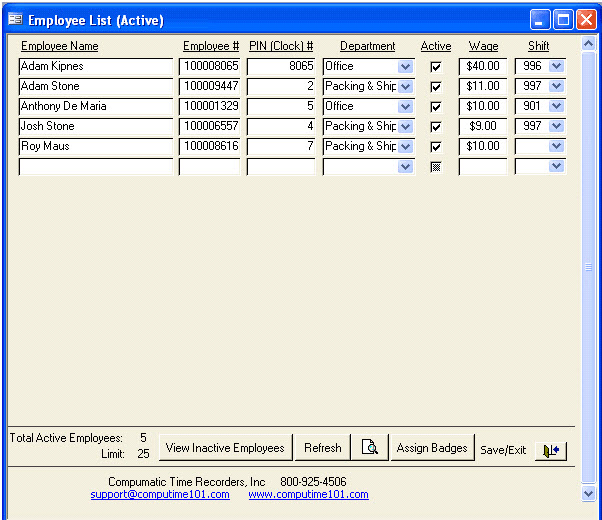The image size is (602, 520).
Task: Click the Save/Exit label
Action: [x=503, y=450]
